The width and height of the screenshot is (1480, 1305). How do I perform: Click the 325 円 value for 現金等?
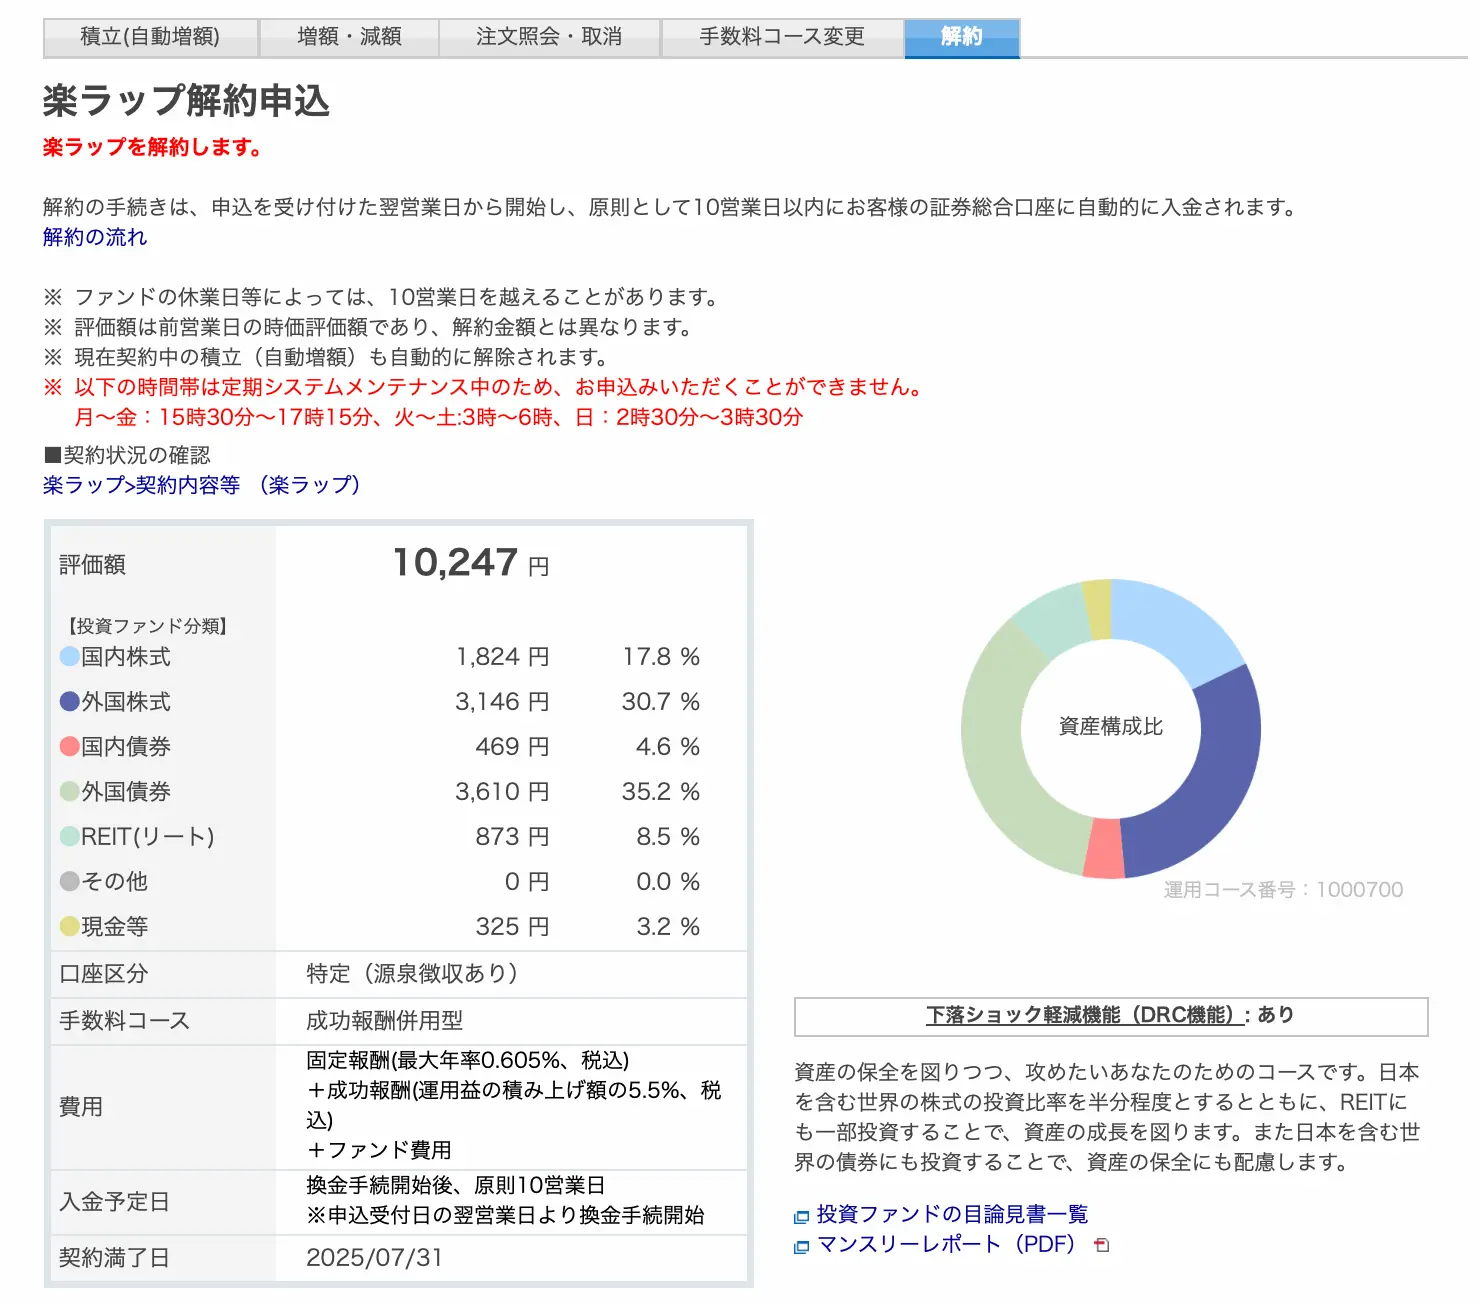512,927
